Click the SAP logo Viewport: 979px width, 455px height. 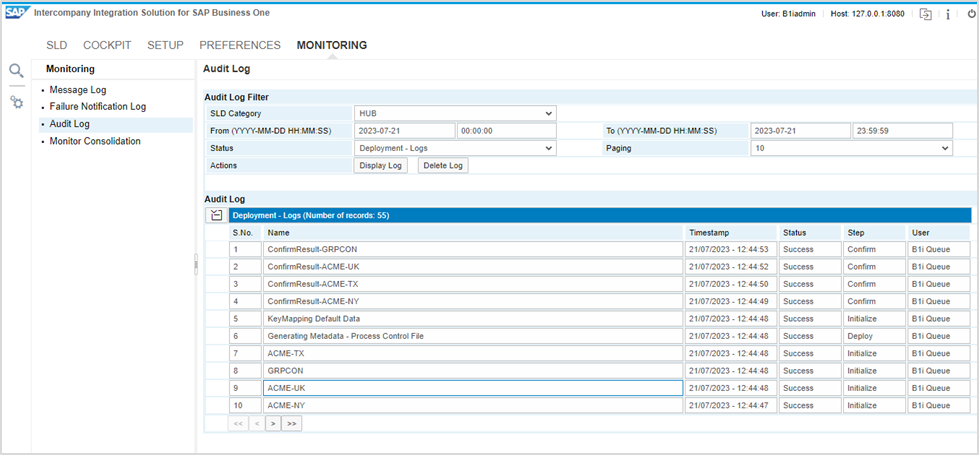[x=16, y=13]
